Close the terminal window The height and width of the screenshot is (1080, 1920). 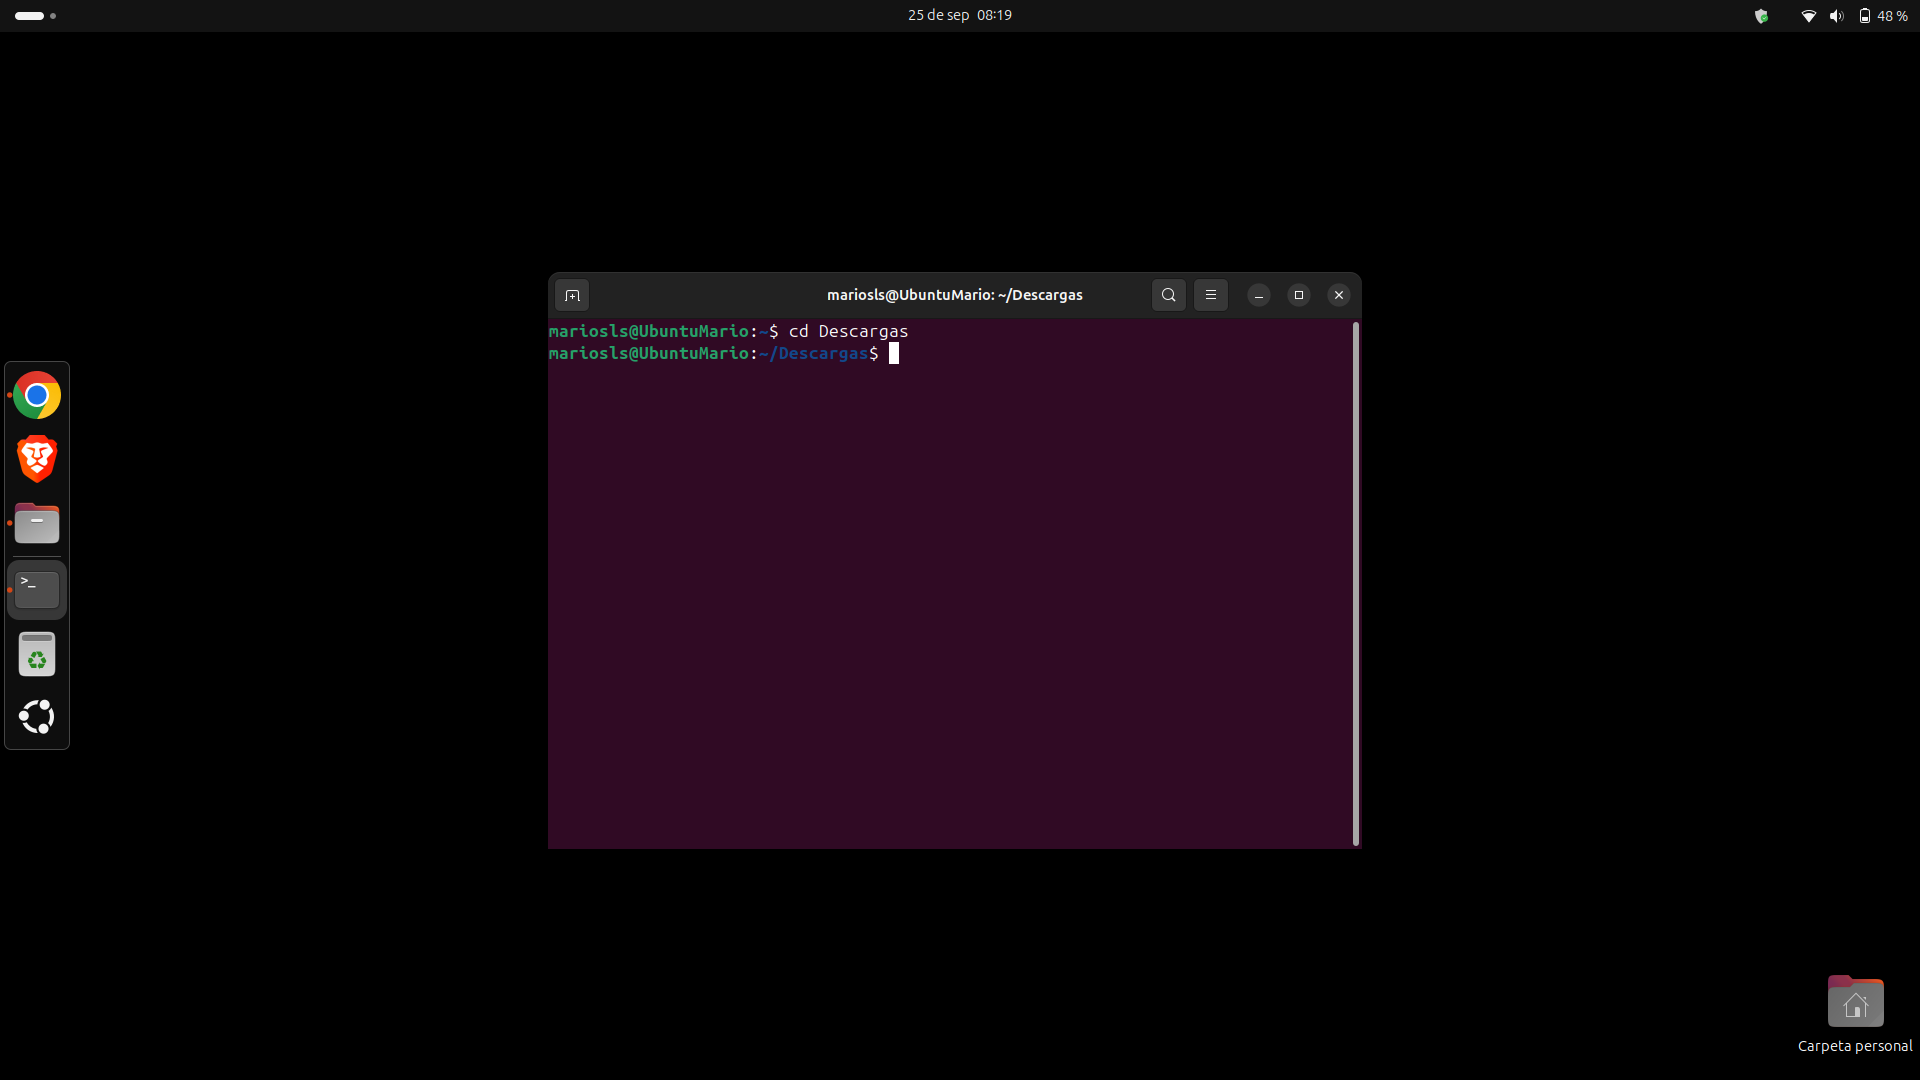[1339, 295]
